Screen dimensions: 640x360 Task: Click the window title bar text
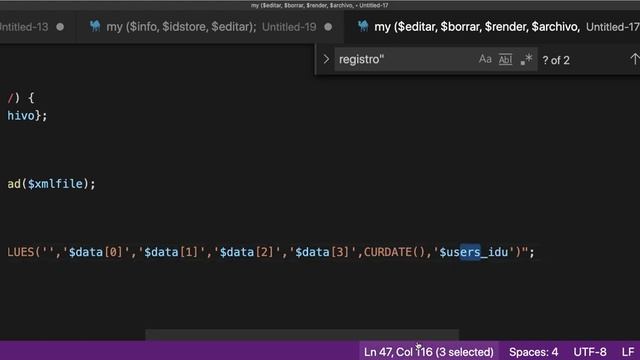click(320, 5)
